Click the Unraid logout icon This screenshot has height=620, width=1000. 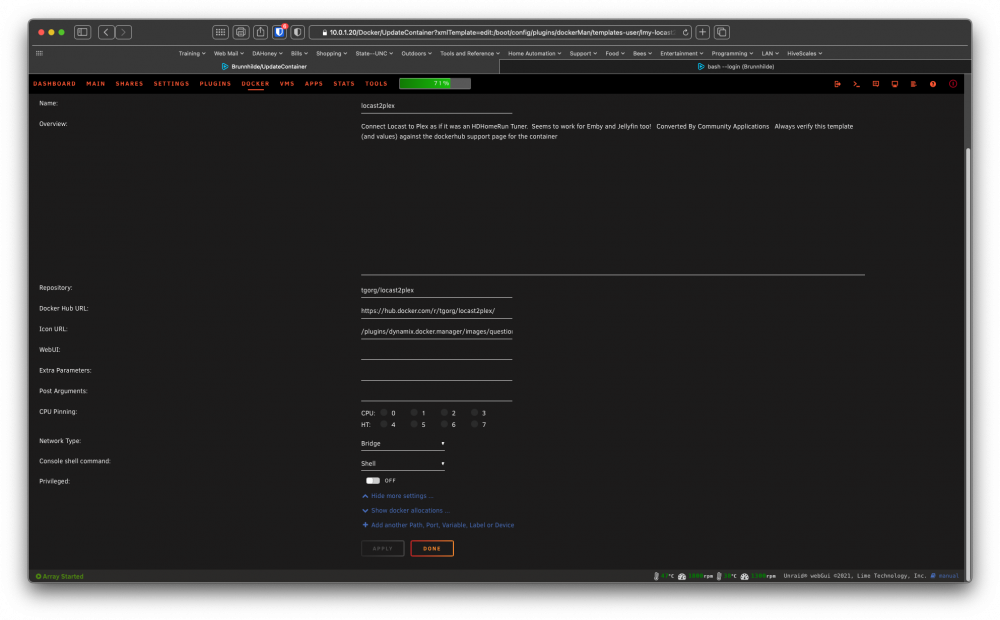tap(837, 84)
